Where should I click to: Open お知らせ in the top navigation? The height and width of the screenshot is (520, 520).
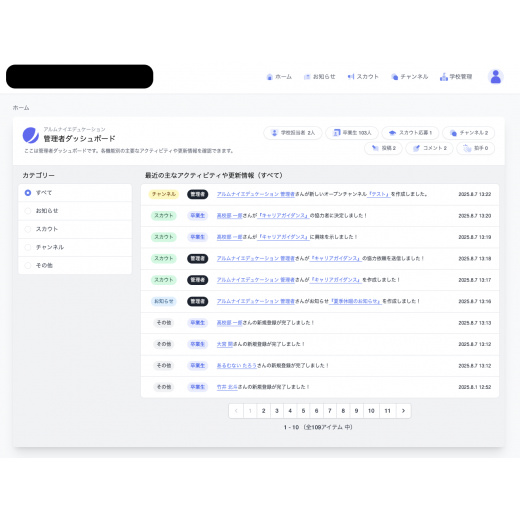point(319,77)
